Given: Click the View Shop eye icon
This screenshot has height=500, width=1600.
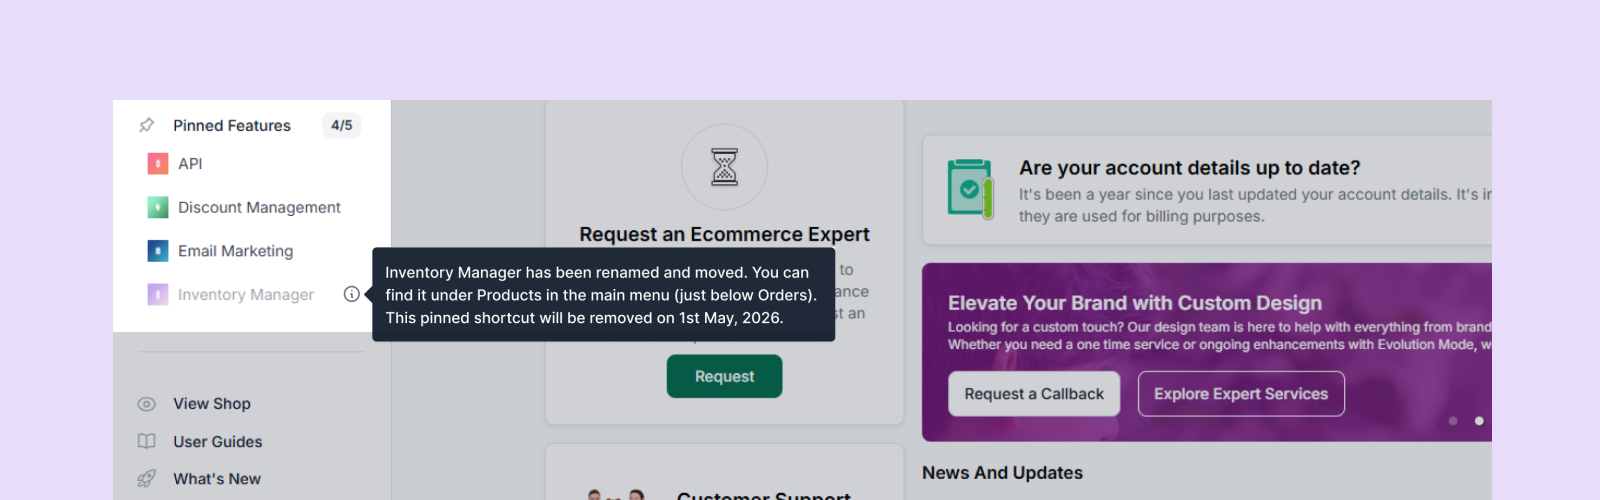Looking at the screenshot, I should pos(147,404).
